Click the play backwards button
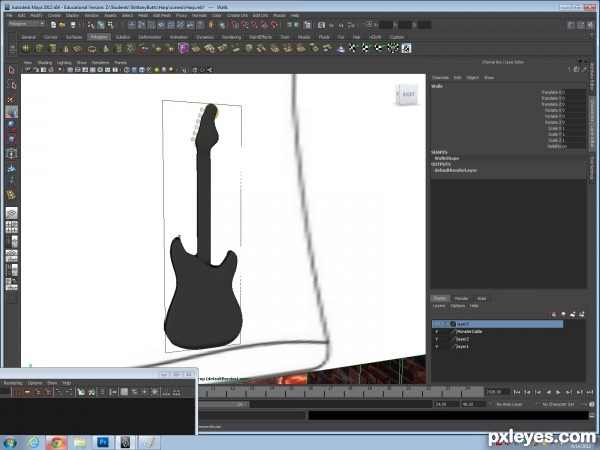600x450 pixels. (548, 392)
